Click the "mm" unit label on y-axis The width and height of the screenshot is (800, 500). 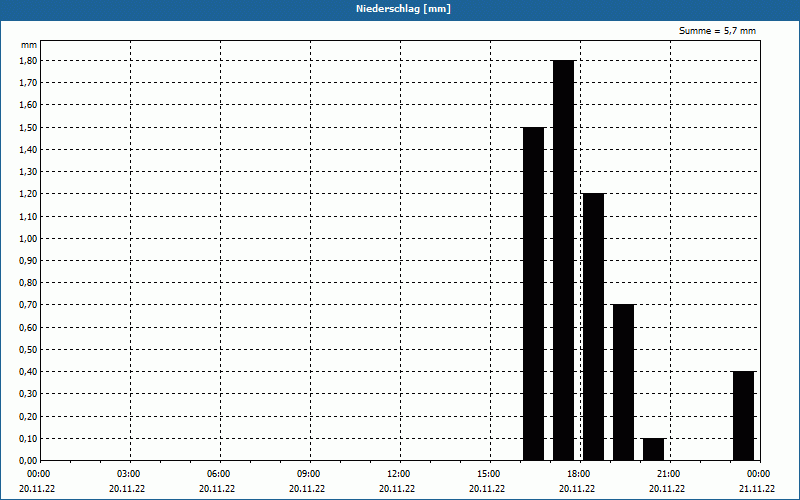point(29,45)
